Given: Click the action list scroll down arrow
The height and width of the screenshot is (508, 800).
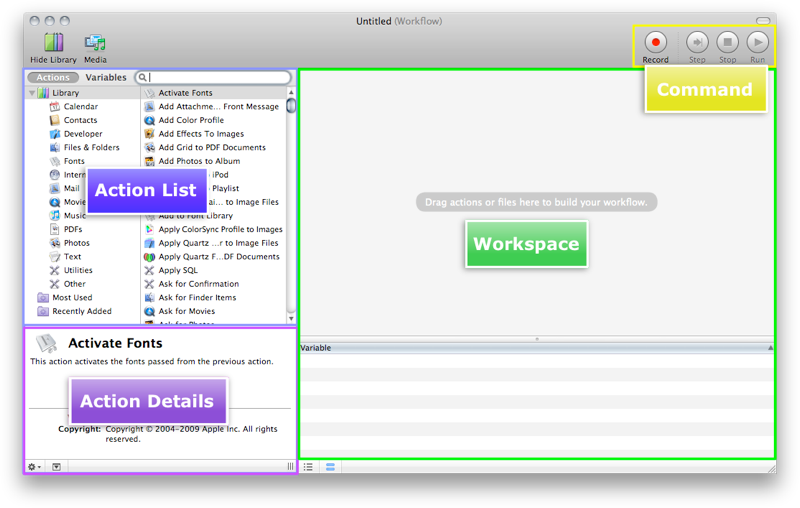Looking at the screenshot, I should [x=291, y=319].
